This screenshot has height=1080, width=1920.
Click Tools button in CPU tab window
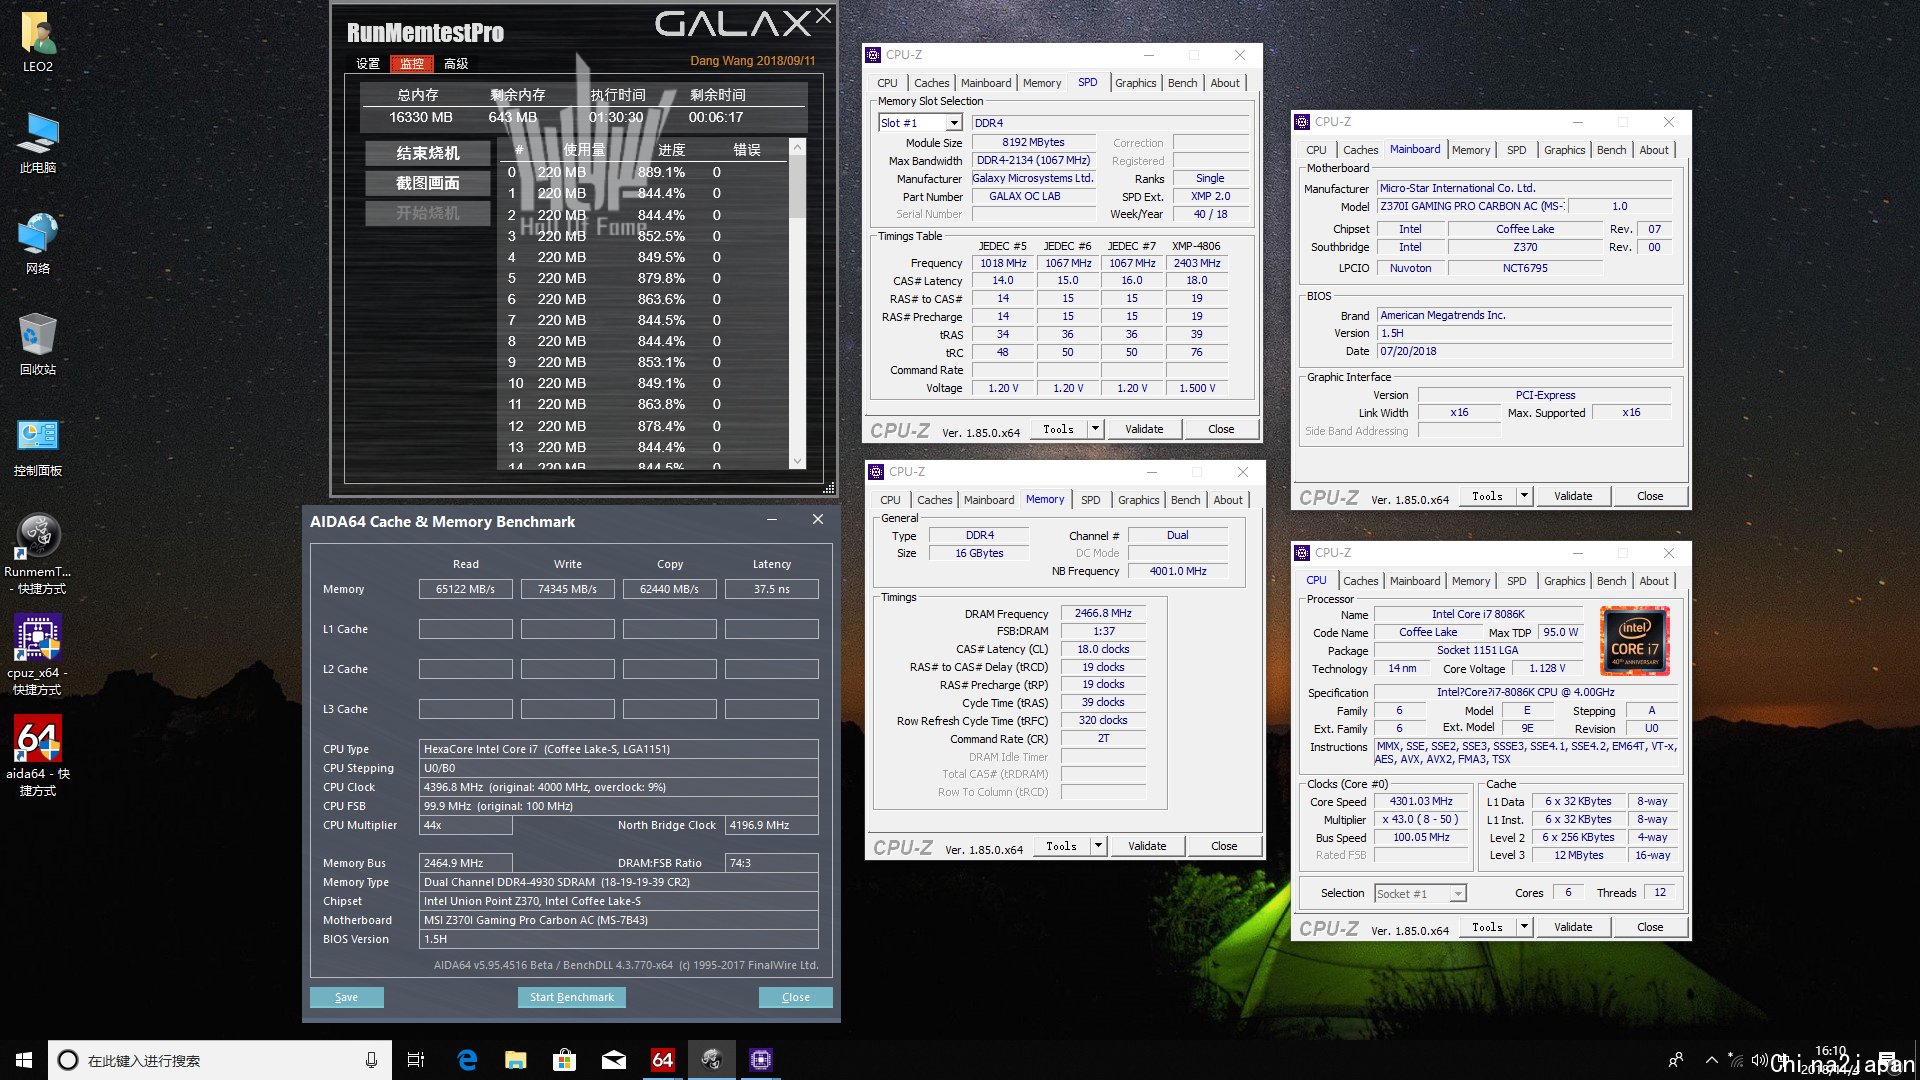(x=1488, y=927)
